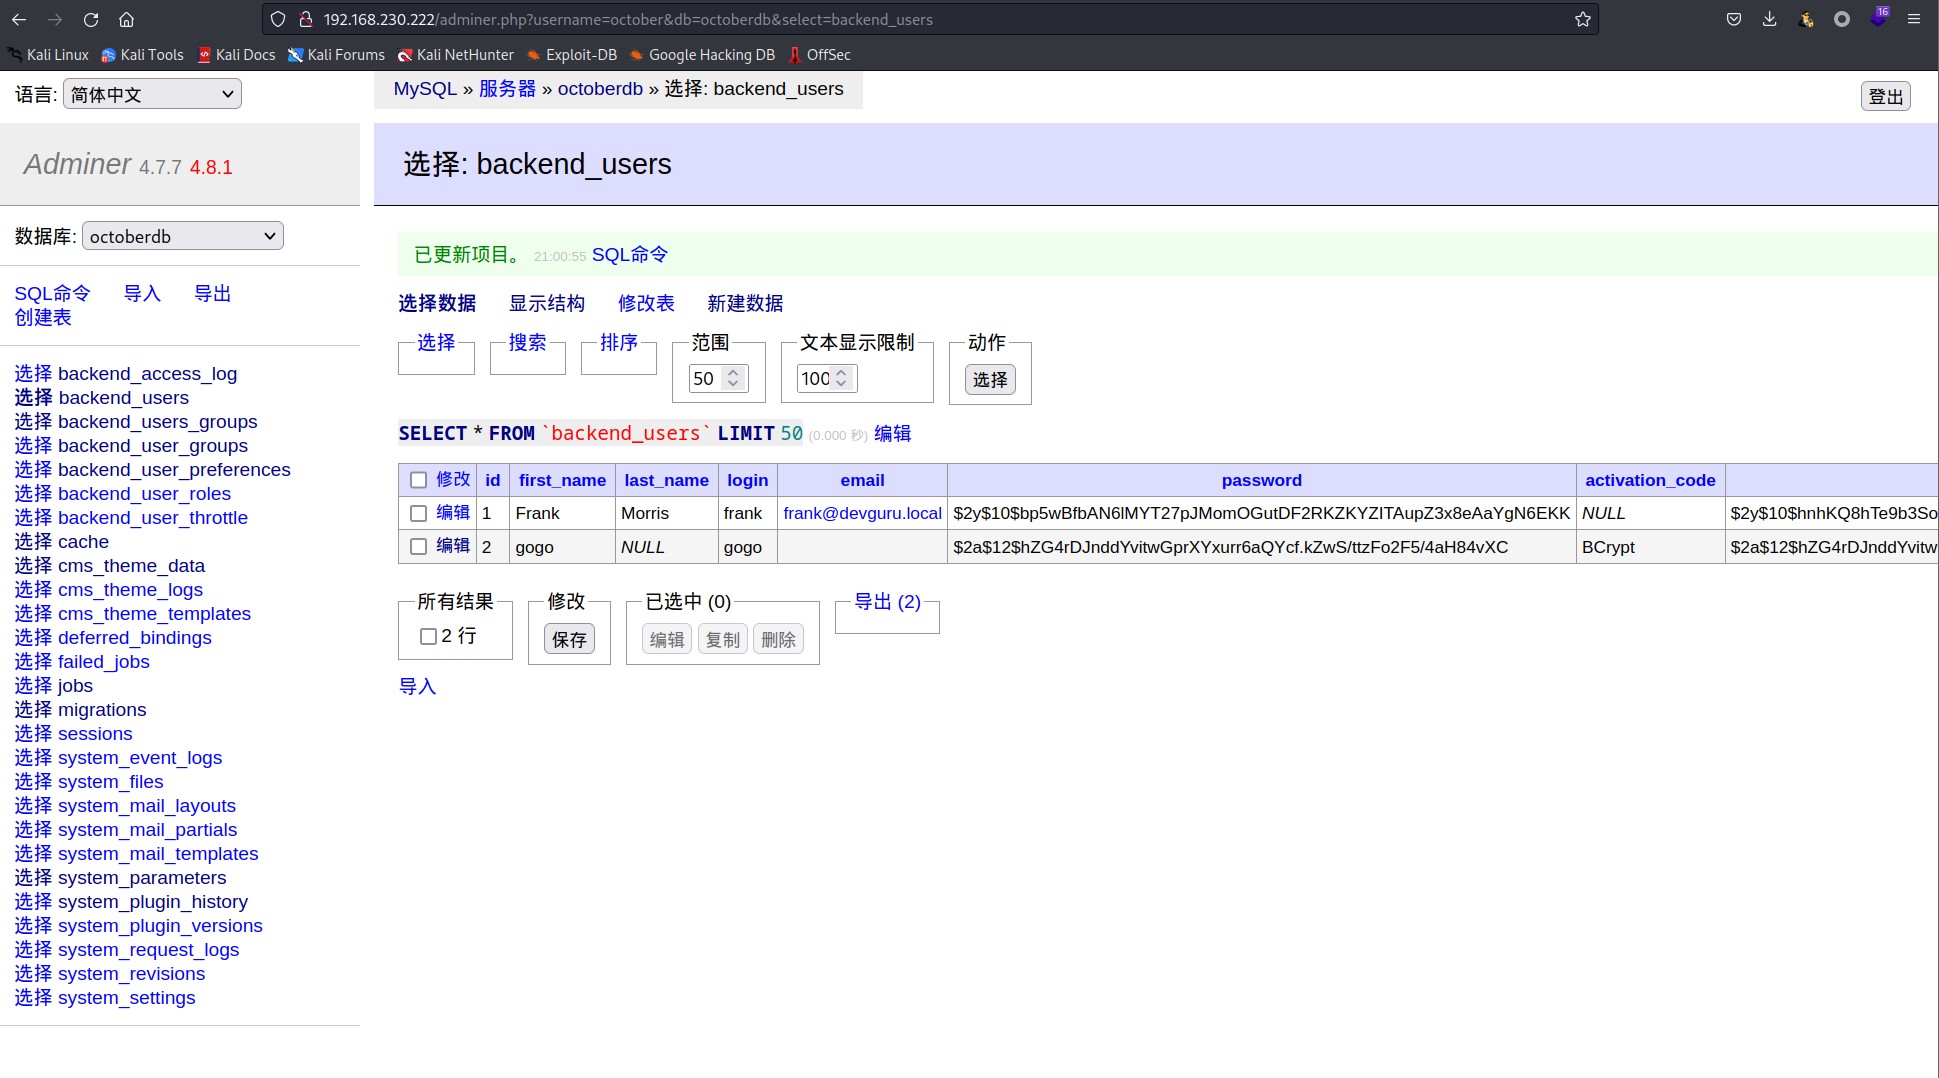Viewport: 1939px width, 1078px height.
Task: Click the purple extension icon with badge
Action: tap(1879, 18)
